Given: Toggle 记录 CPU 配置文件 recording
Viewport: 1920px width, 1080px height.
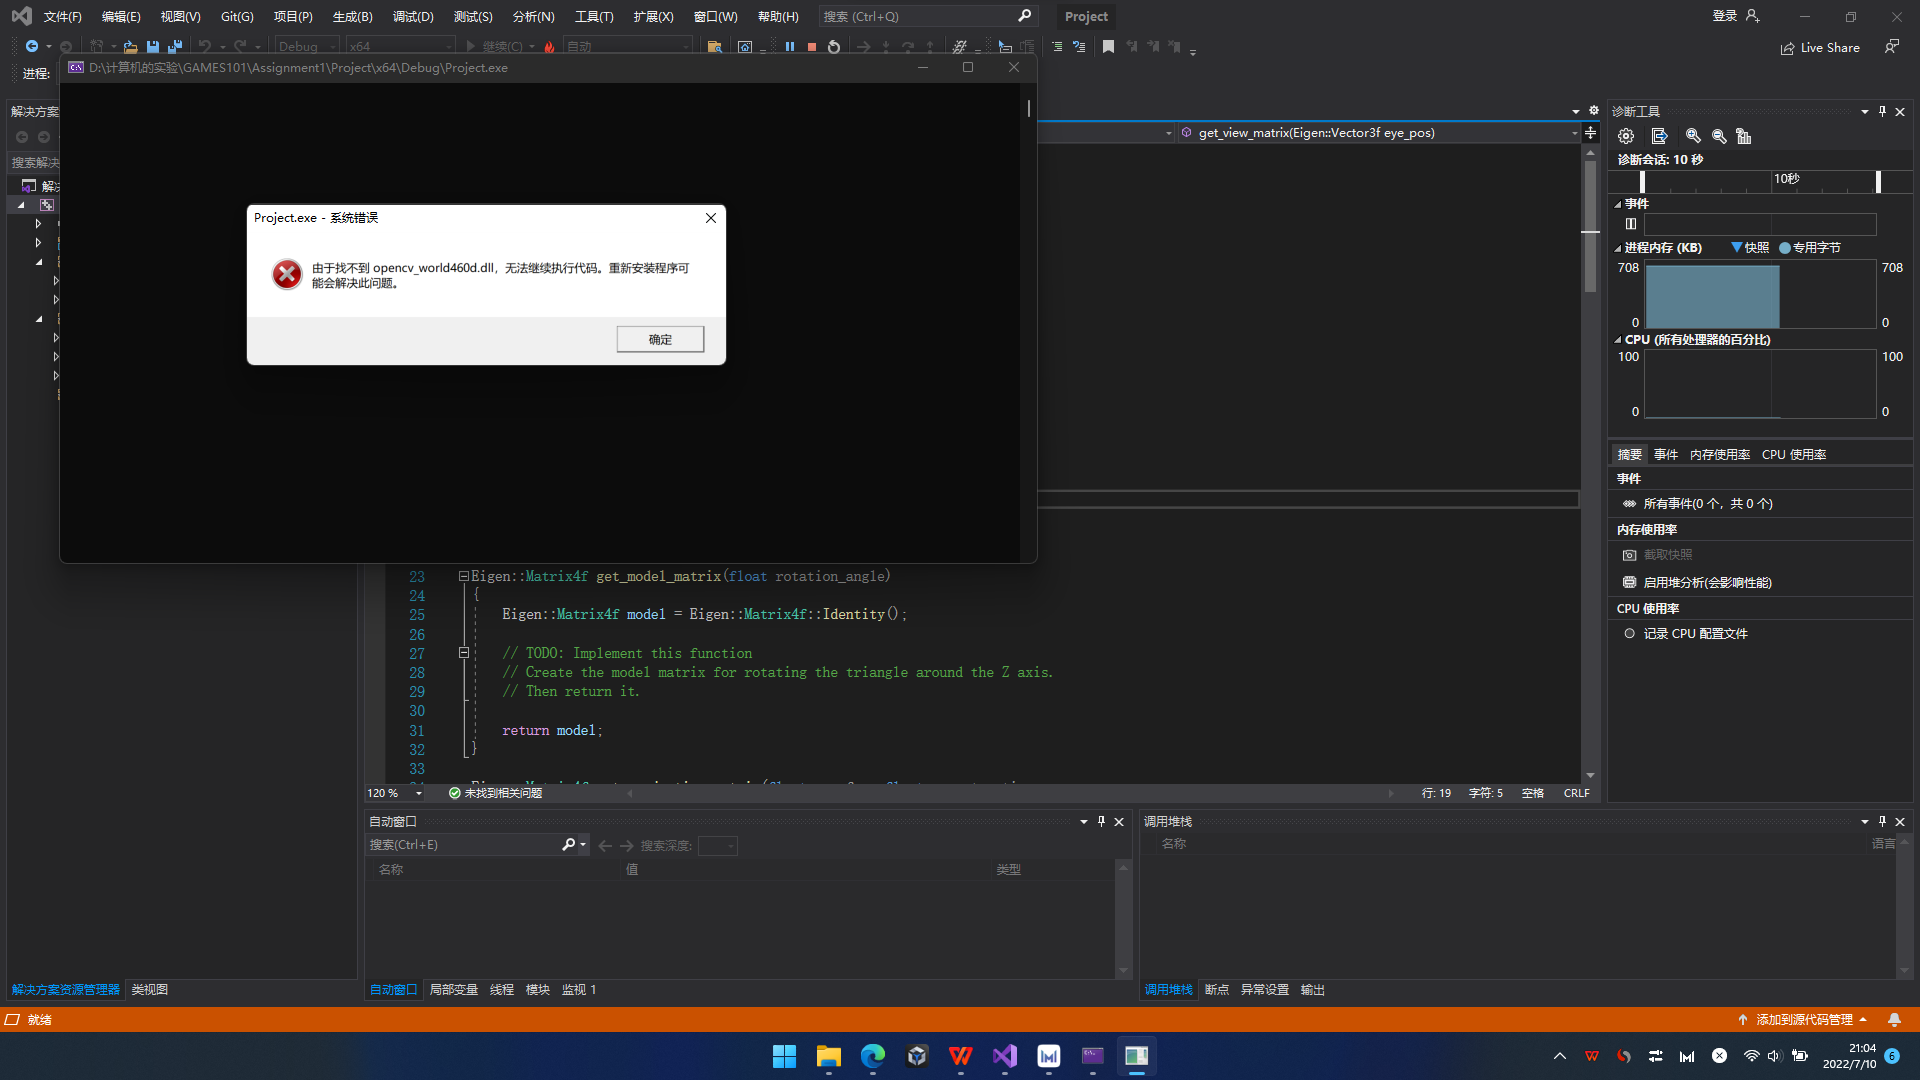Looking at the screenshot, I should pos(1695,633).
